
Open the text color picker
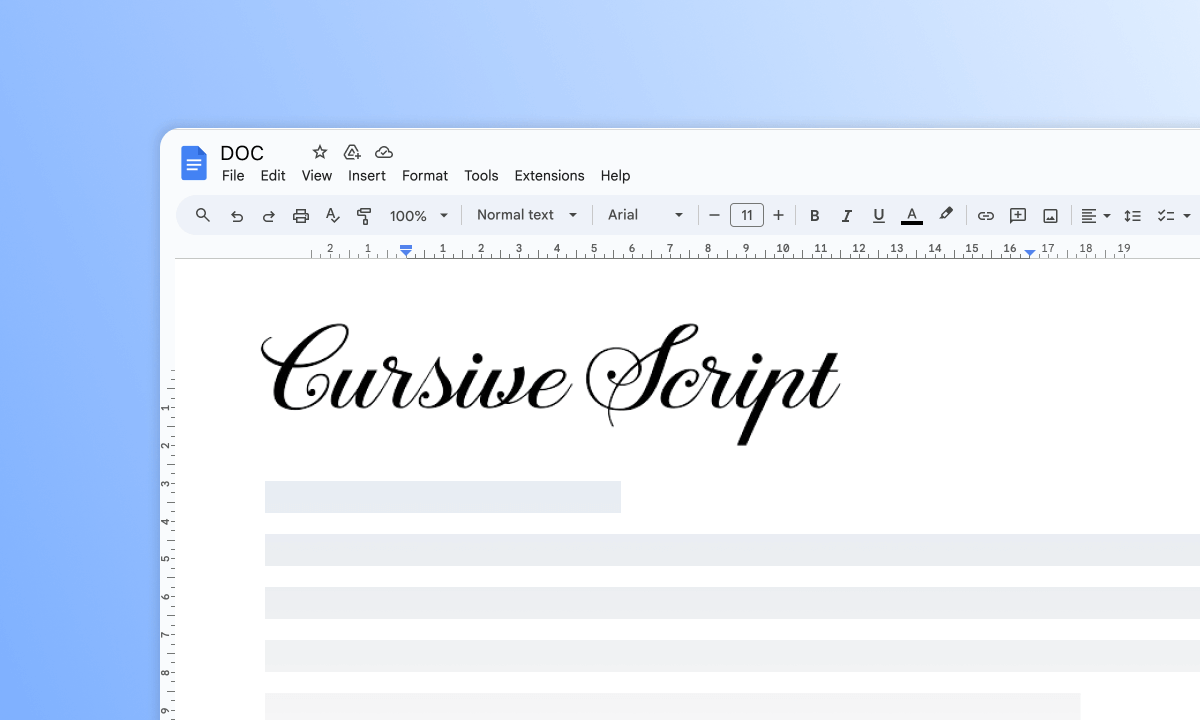click(x=911, y=215)
